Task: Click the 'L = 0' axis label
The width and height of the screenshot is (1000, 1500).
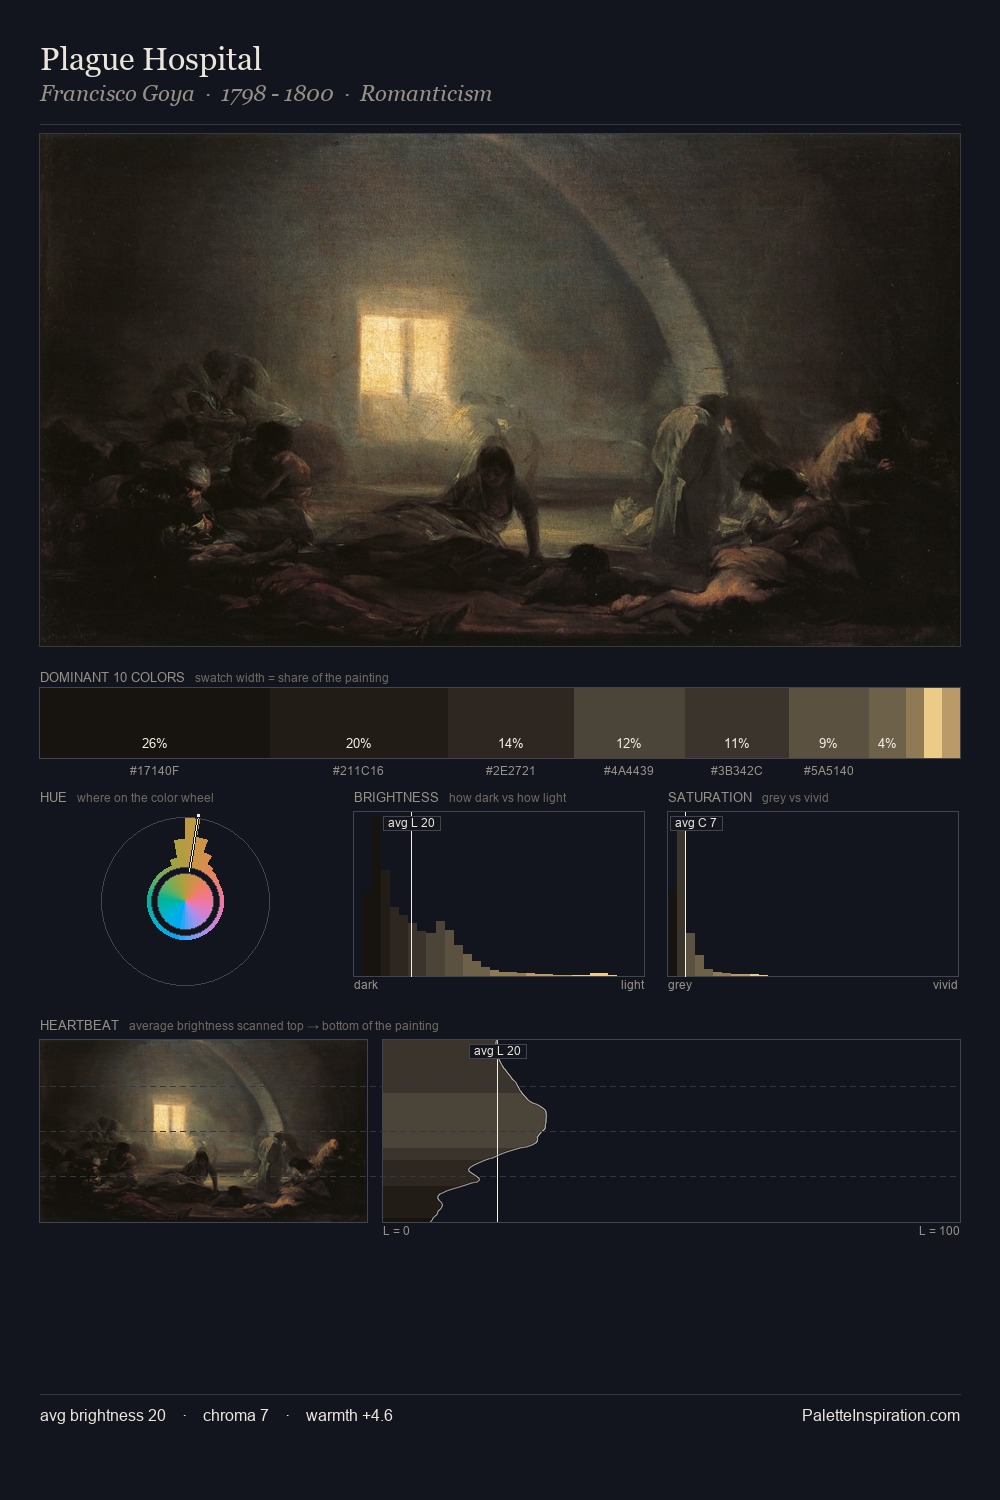Action: 396,1231
